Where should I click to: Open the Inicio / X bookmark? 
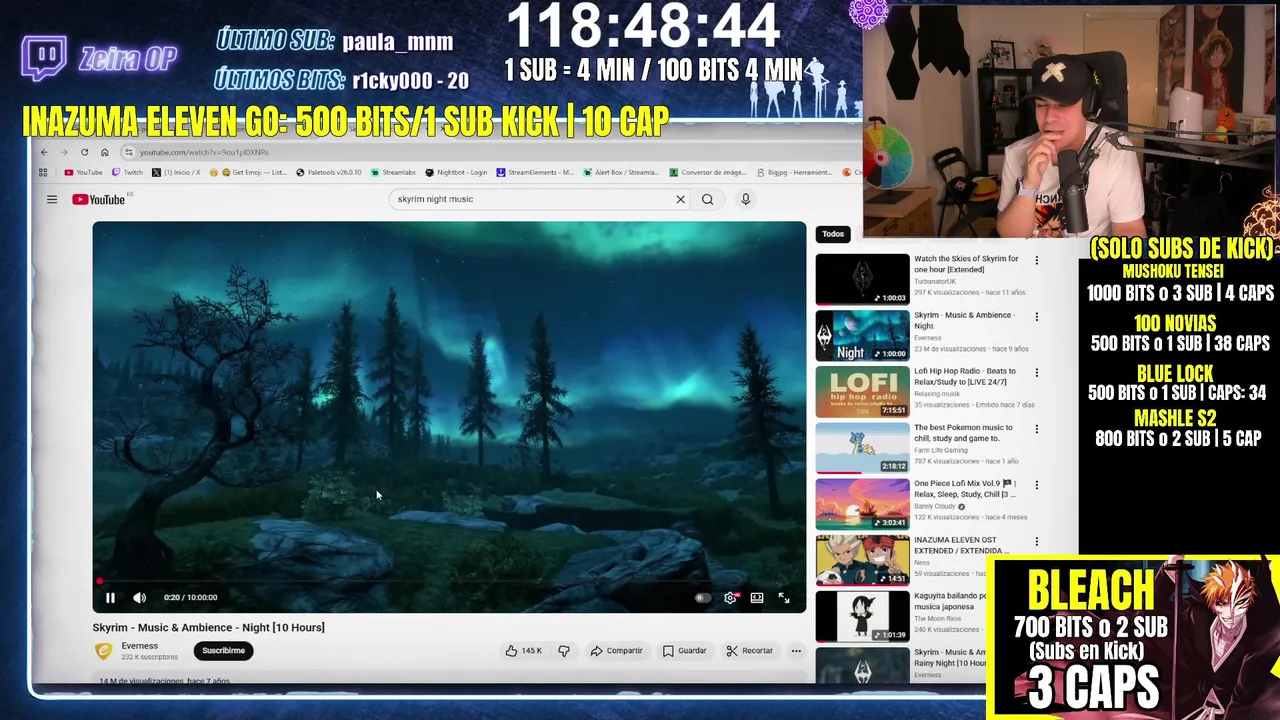click(176, 172)
